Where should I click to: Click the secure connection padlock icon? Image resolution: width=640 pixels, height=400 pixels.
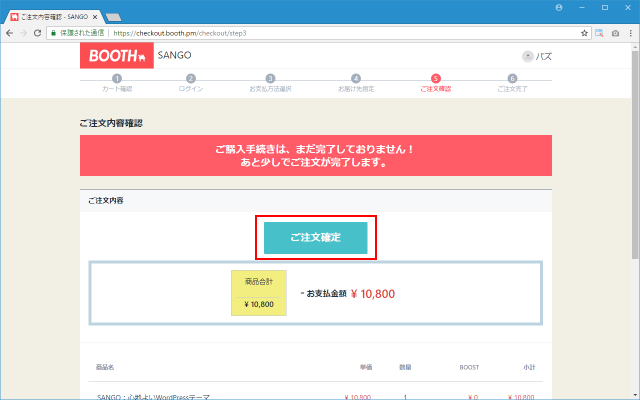(x=53, y=33)
